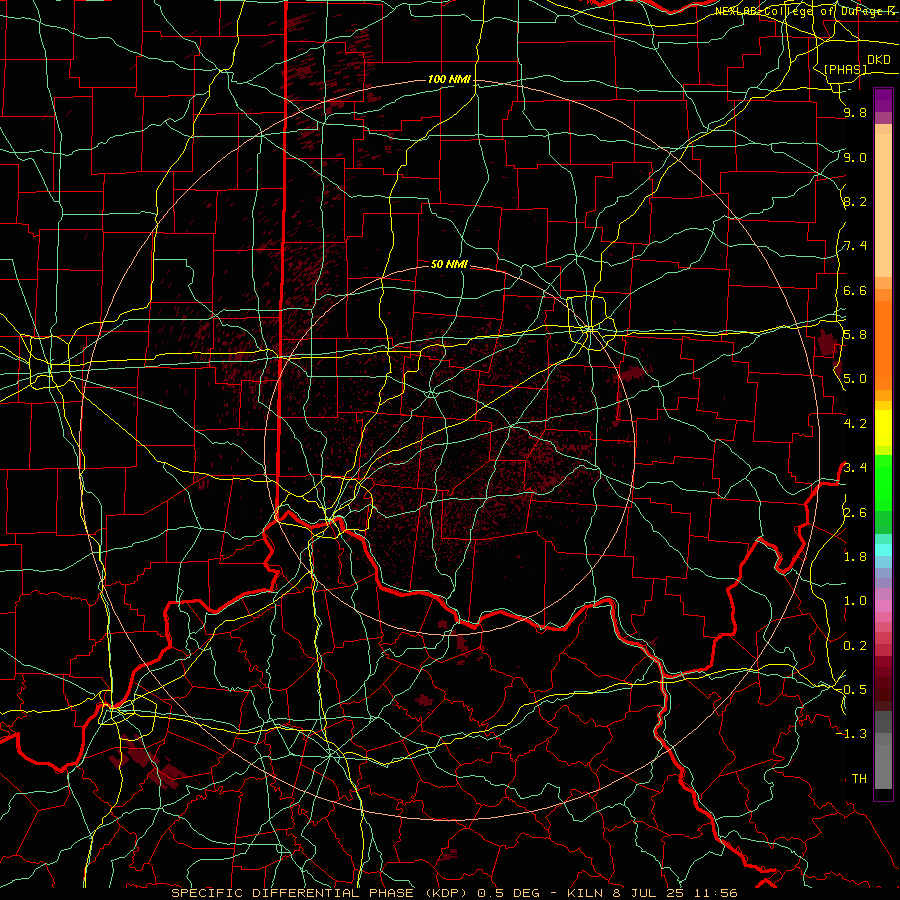
Task: Click the 9.0 legend value
Action: pyautogui.click(x=855, y=158)
